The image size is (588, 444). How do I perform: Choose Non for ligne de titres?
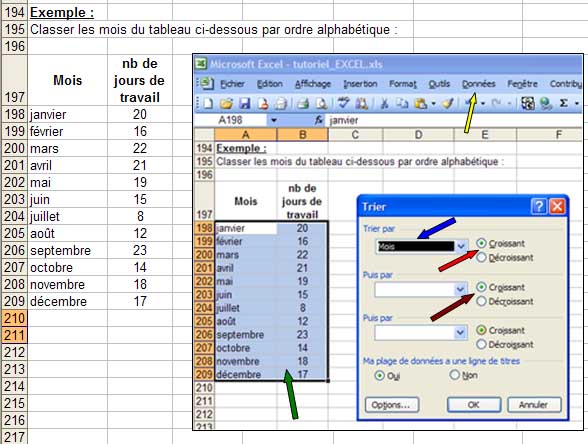point(454,375)
